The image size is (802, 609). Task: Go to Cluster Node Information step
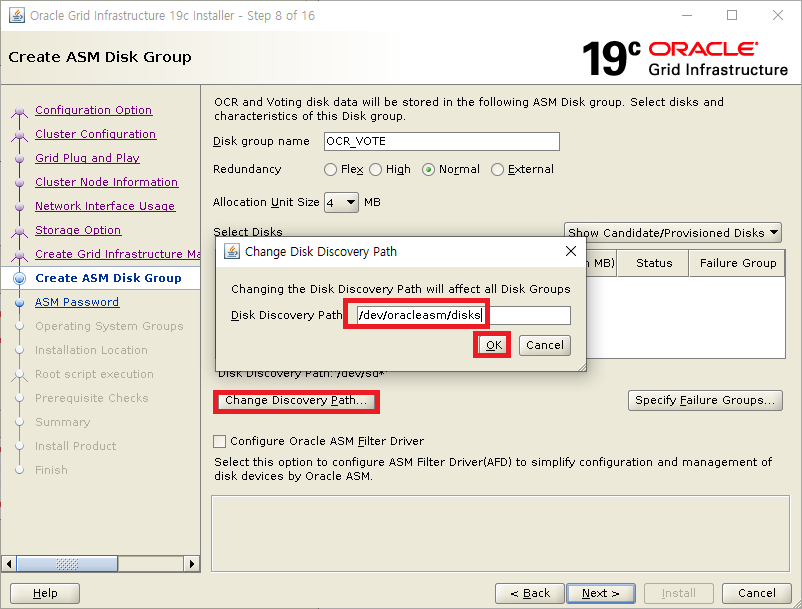pyautogui.click(x=106, y=183)
